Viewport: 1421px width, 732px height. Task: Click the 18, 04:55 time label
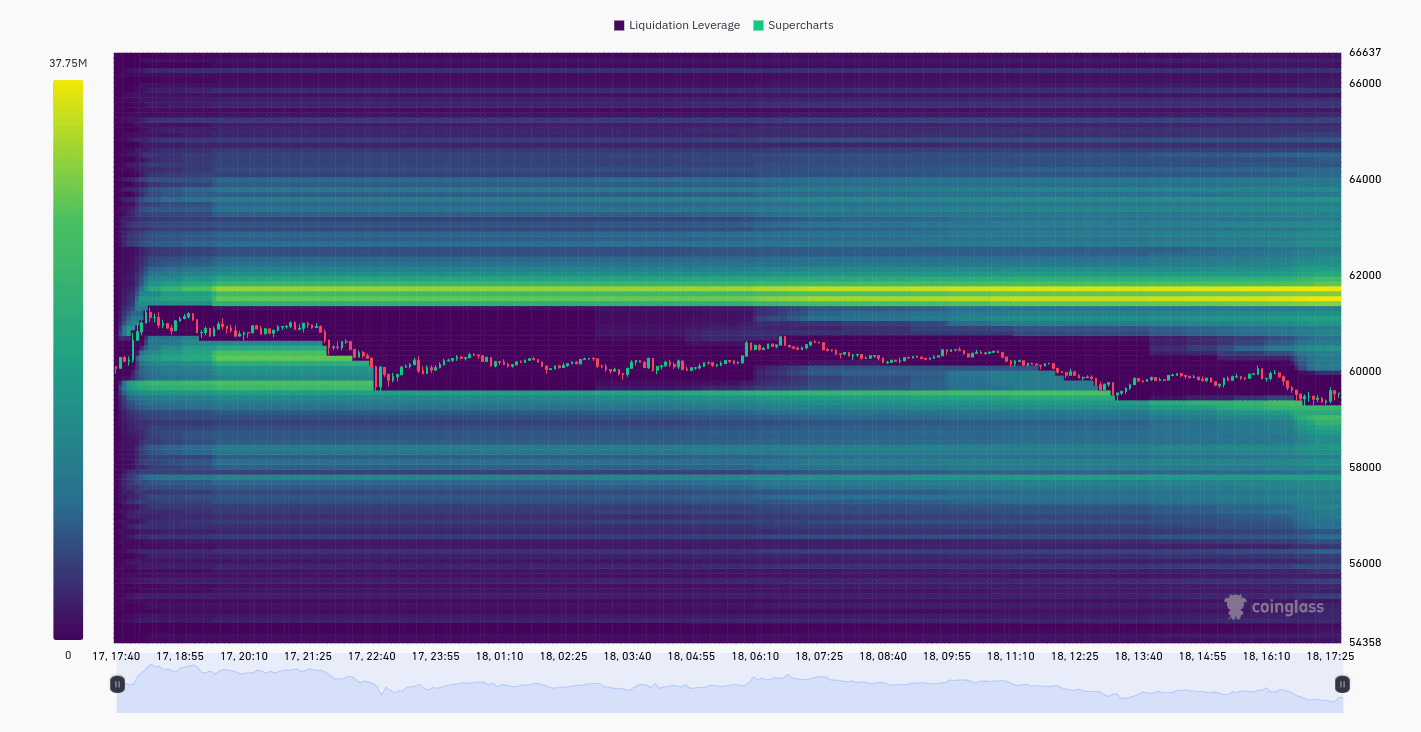(692, 656)
